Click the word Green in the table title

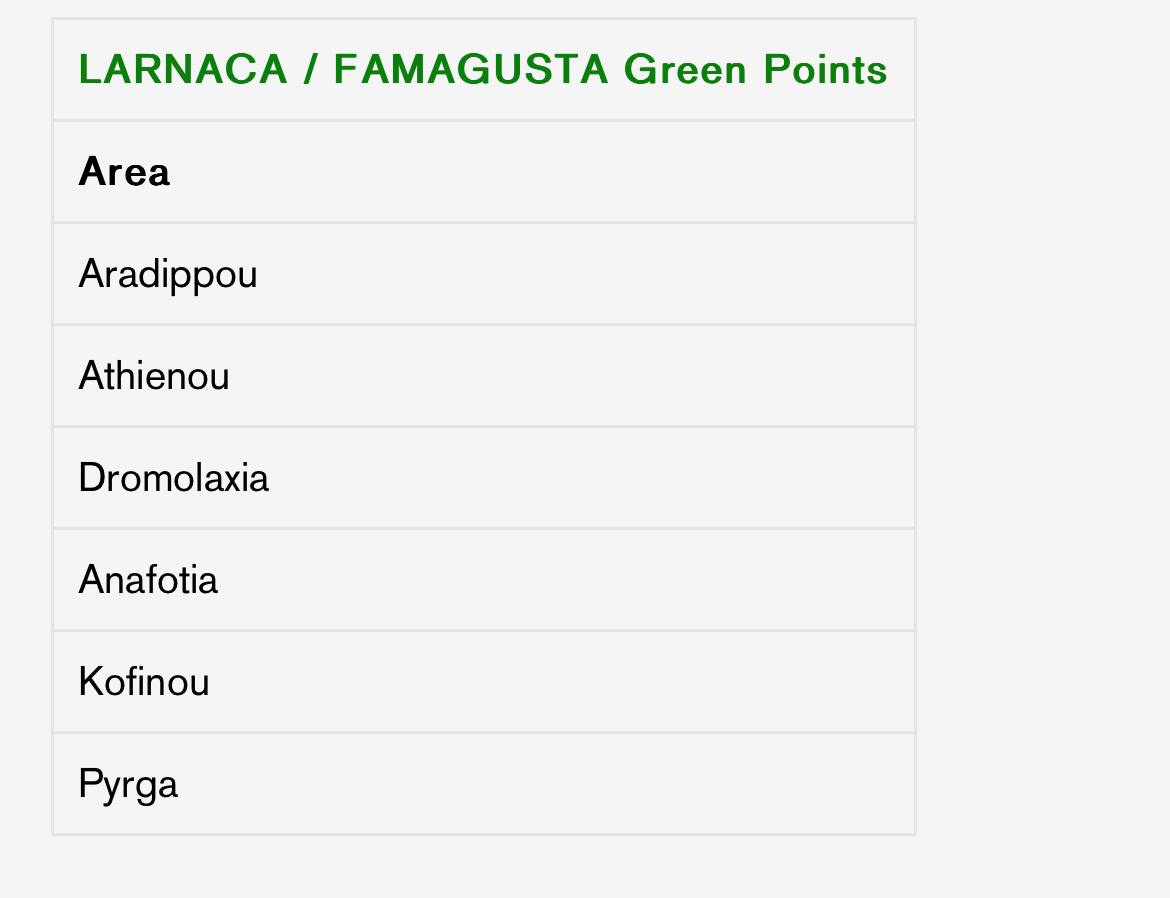tap(685, 70)
